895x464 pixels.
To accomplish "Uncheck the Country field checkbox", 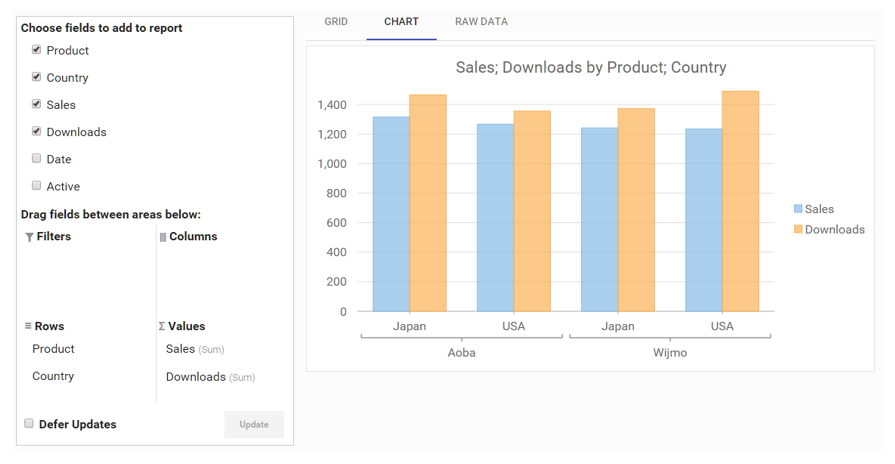I will coord(37,76).
